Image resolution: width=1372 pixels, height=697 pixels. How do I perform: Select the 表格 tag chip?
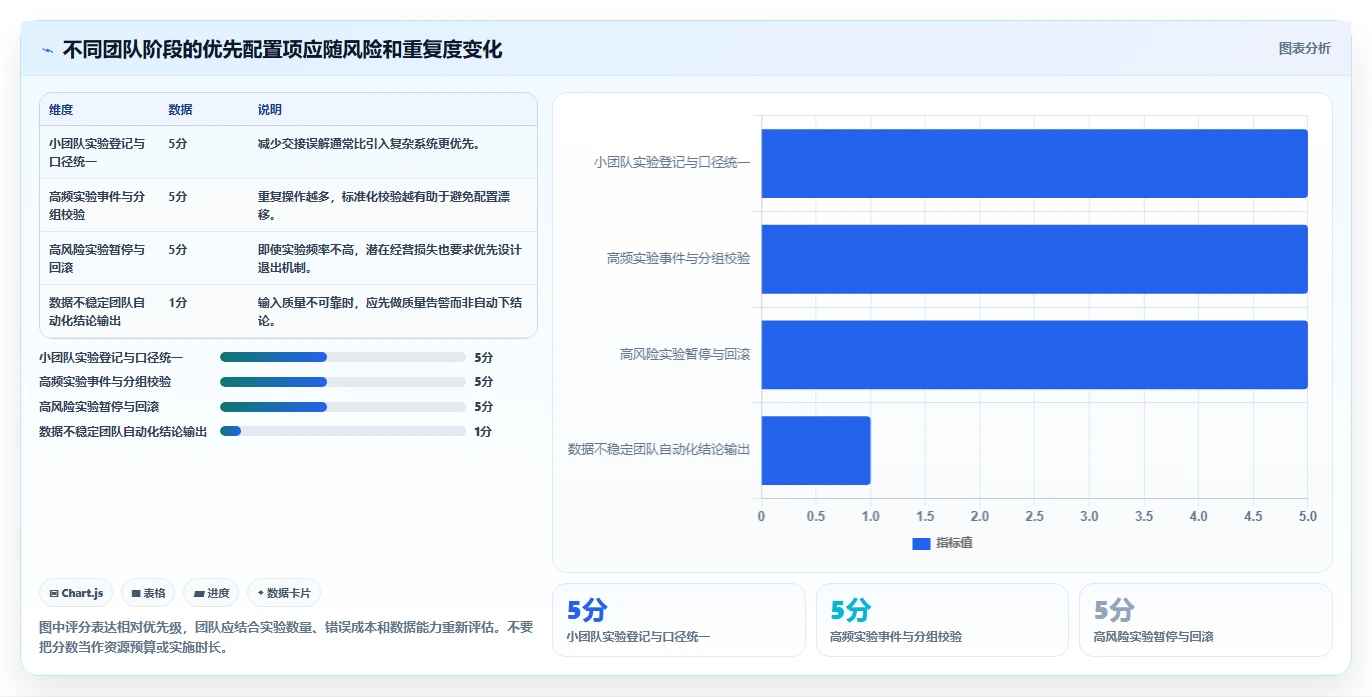(148, 593)
